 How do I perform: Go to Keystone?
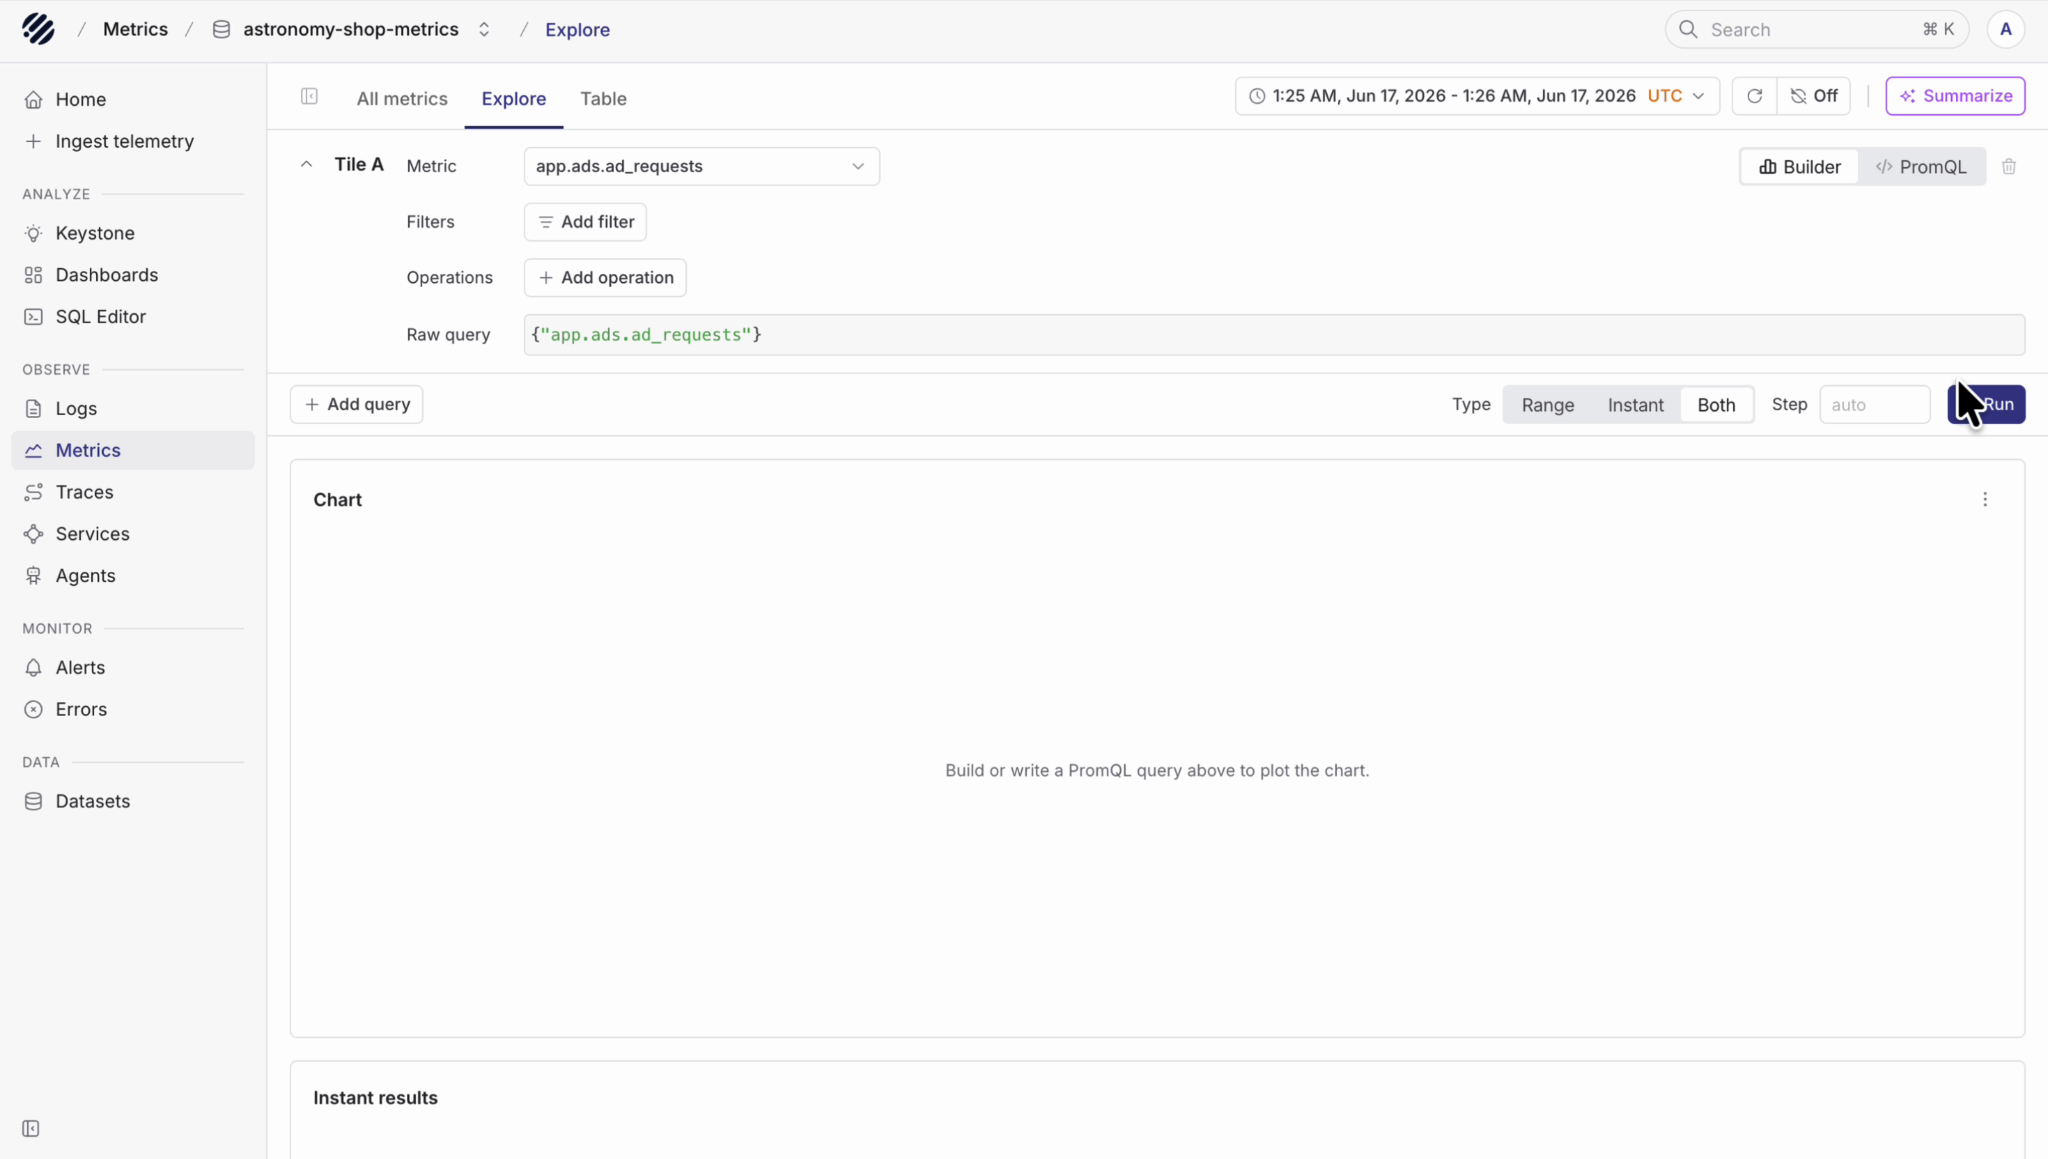point(95,233)
